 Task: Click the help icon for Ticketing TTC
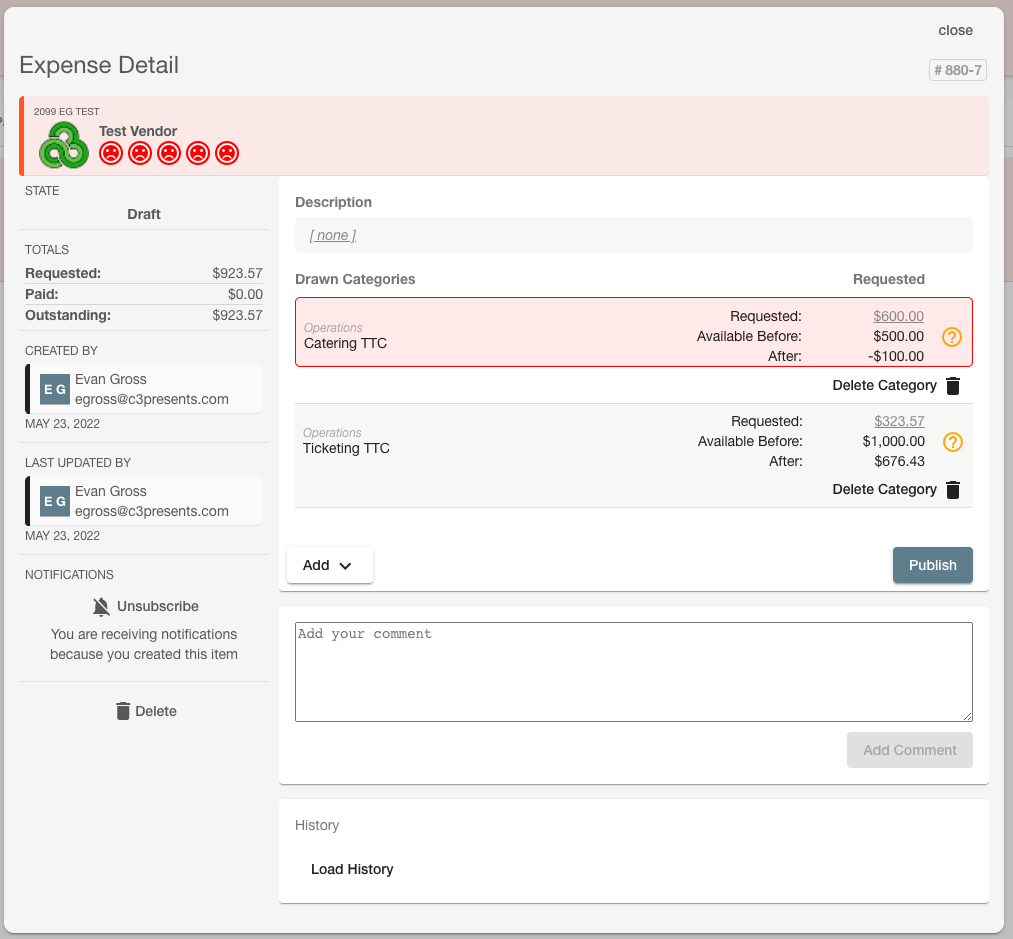pyautogui.click(x=953, y=442)
